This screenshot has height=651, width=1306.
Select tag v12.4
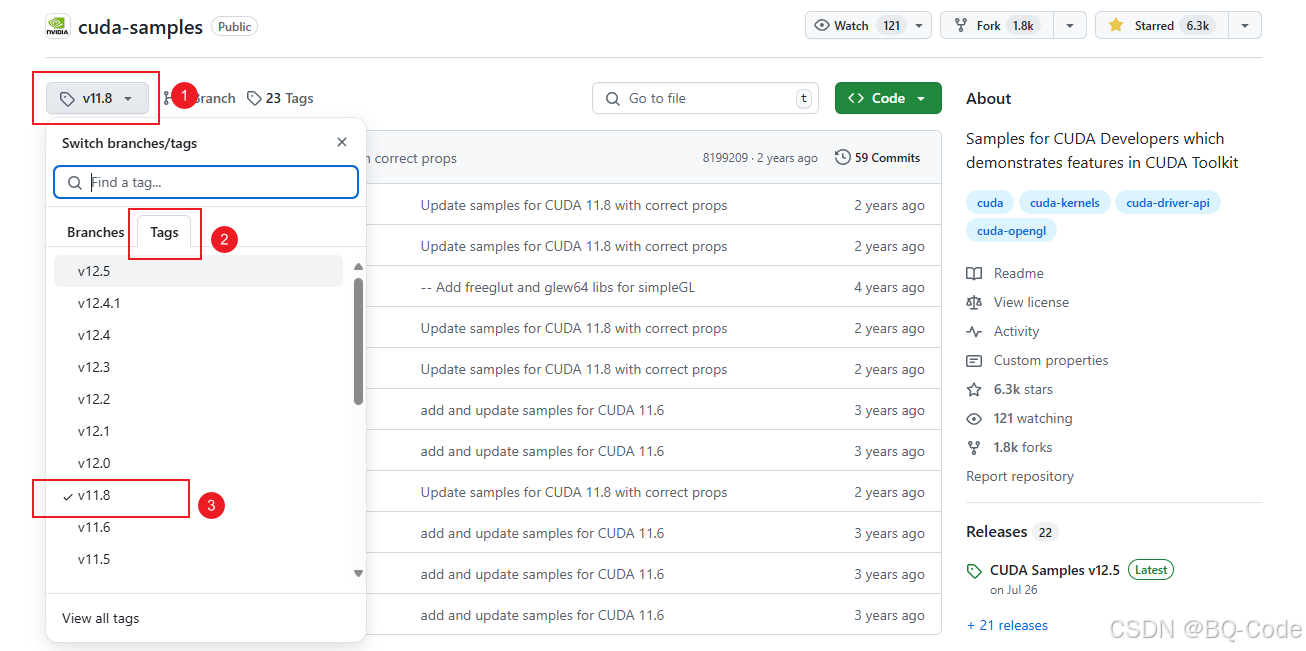(198, 335)
